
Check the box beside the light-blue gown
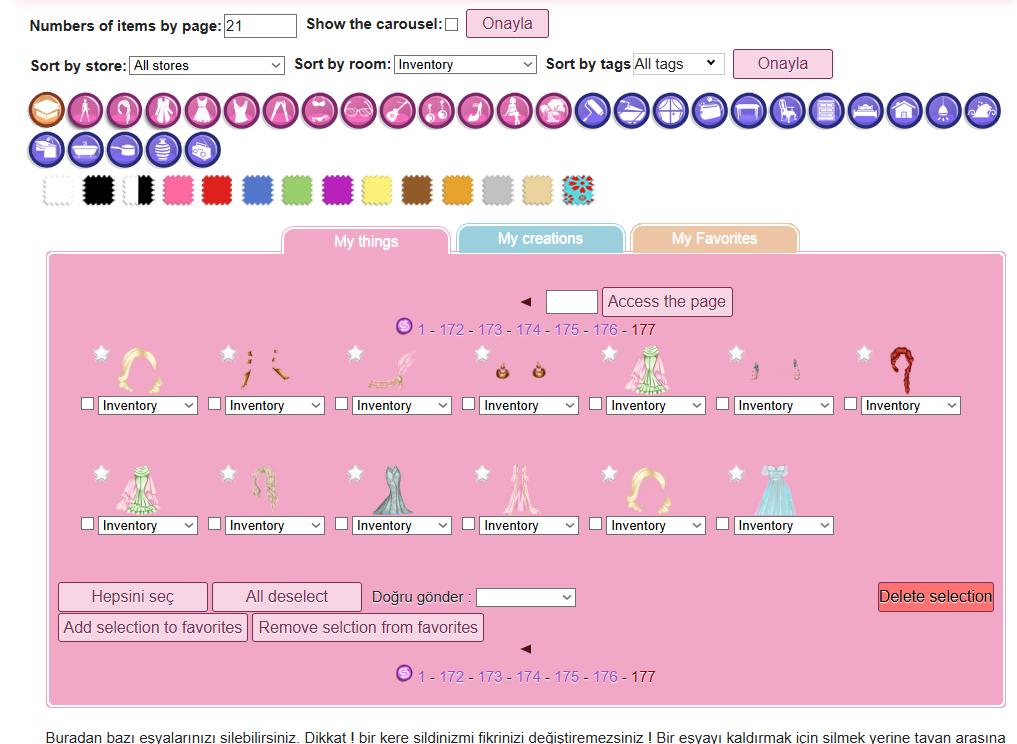click(x=723, y=523)
